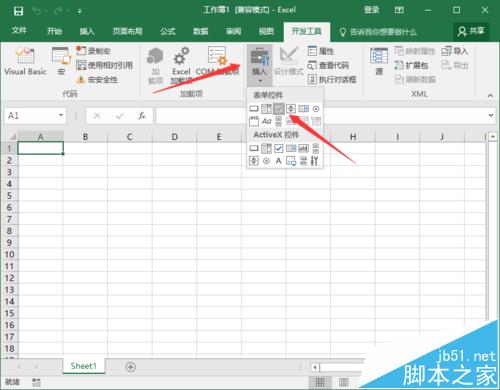Select ActiveX label (A) control
500x390 pixels.
tap(279, 161)
